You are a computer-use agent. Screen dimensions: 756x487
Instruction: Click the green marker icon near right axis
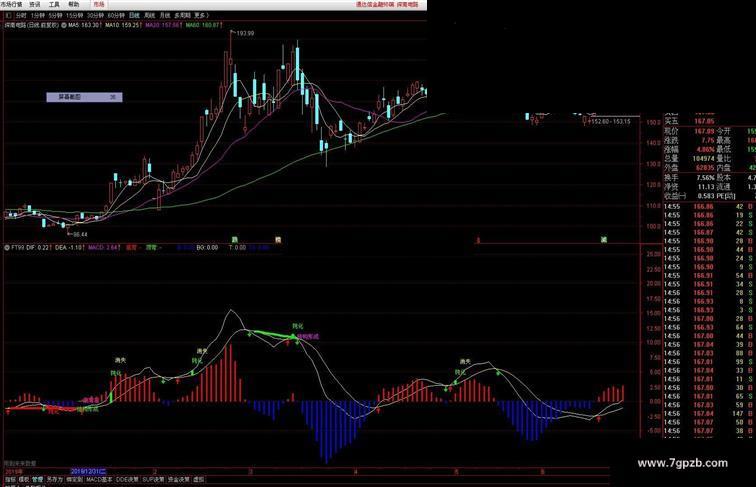pos(604,239)
